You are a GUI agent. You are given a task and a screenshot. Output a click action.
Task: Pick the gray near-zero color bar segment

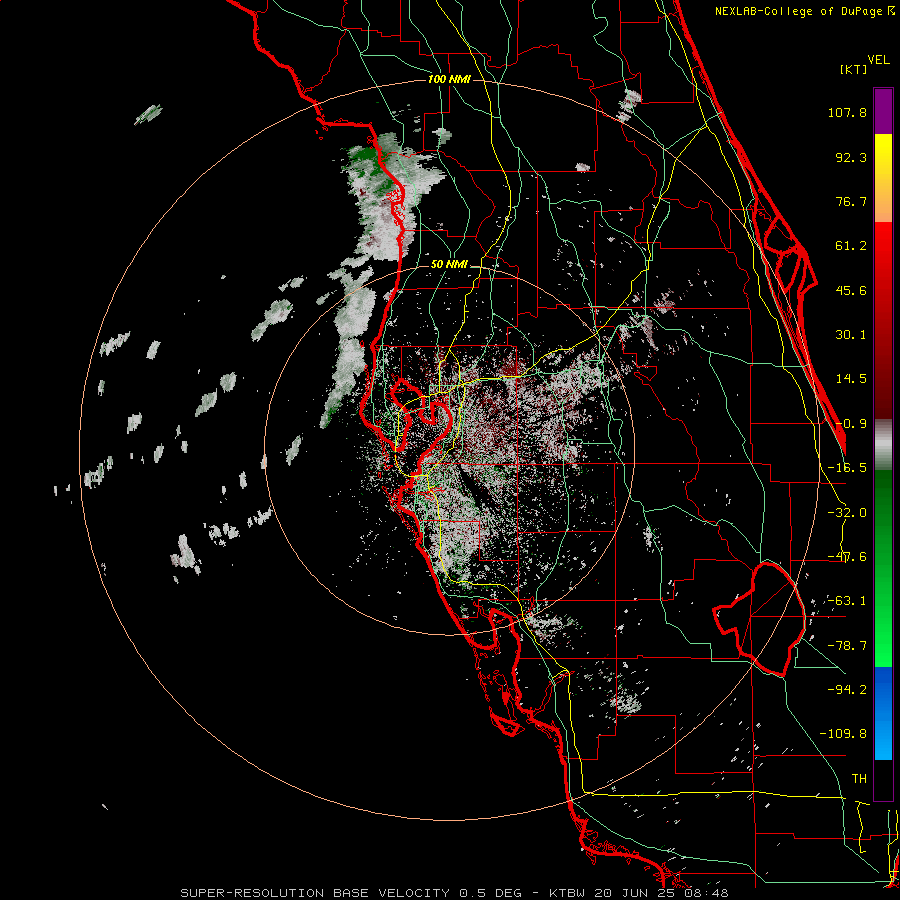[883, 445]
